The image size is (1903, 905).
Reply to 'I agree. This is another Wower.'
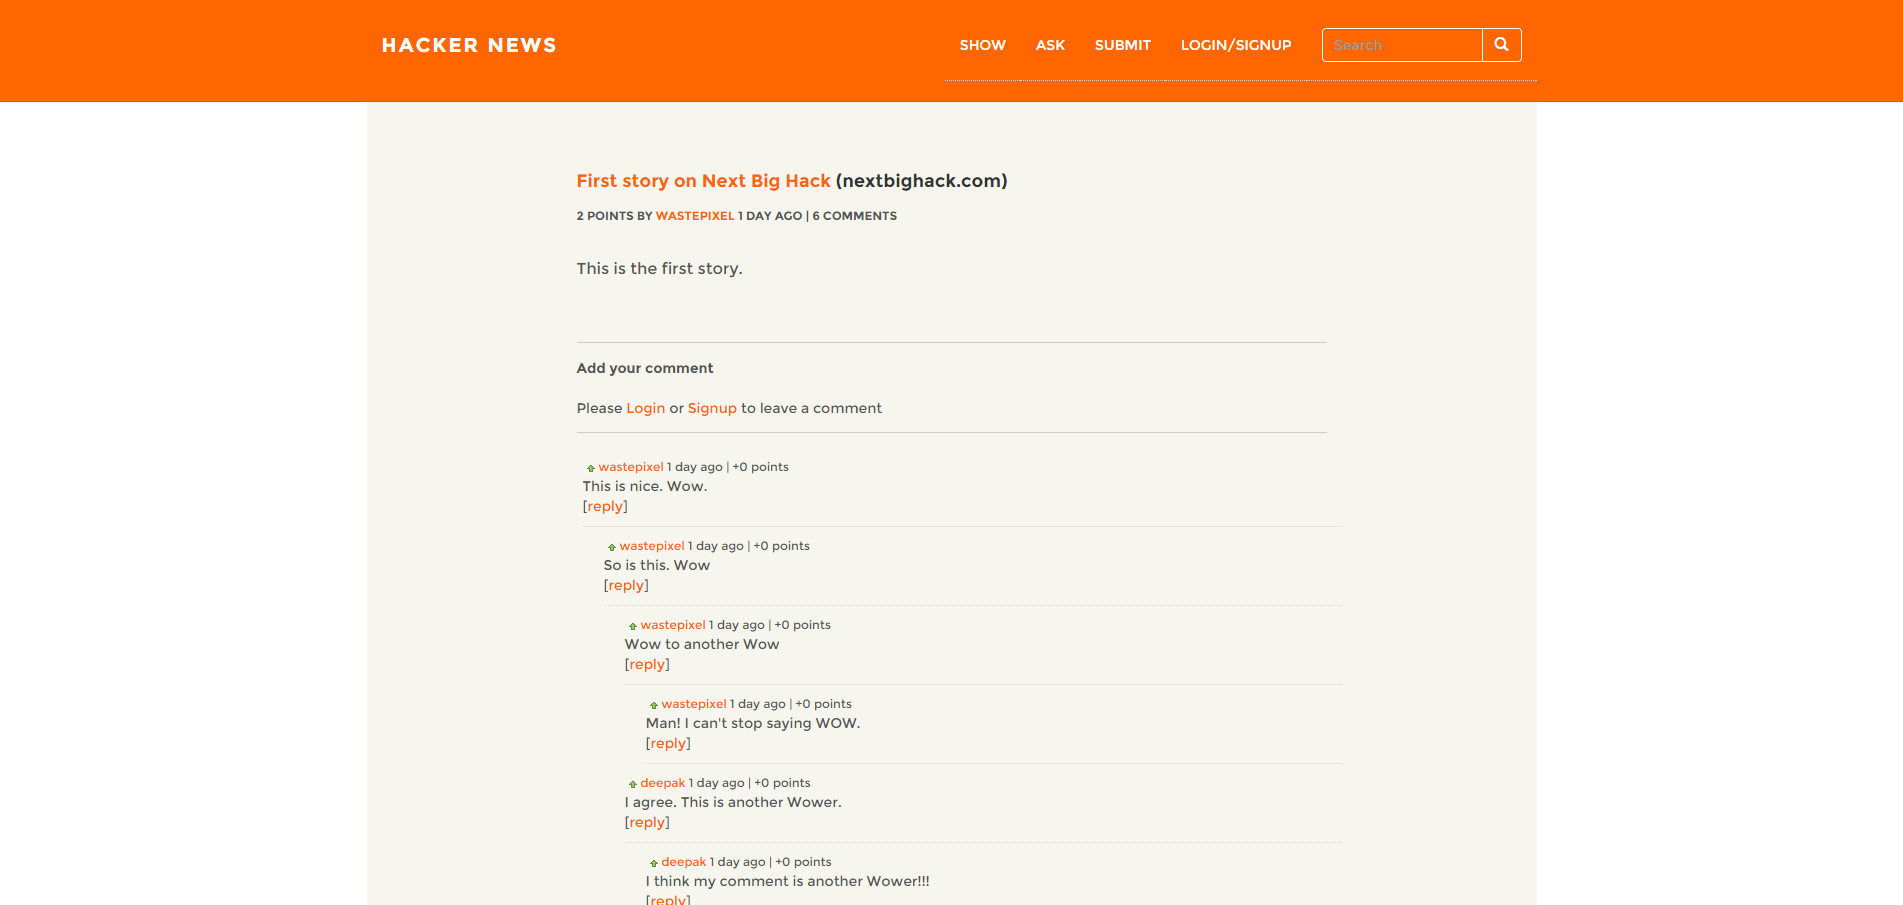pos(647,822)
